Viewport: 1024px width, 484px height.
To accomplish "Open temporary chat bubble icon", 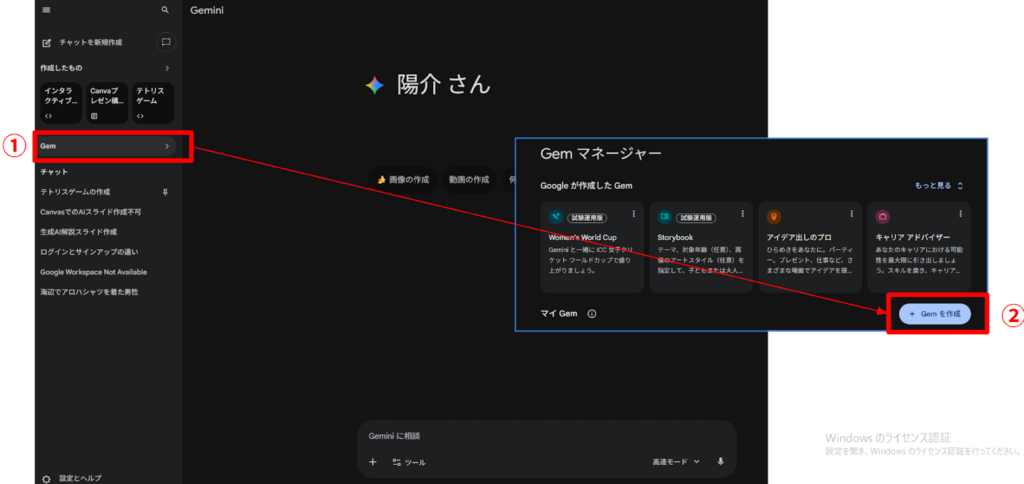I will point(166,42).
